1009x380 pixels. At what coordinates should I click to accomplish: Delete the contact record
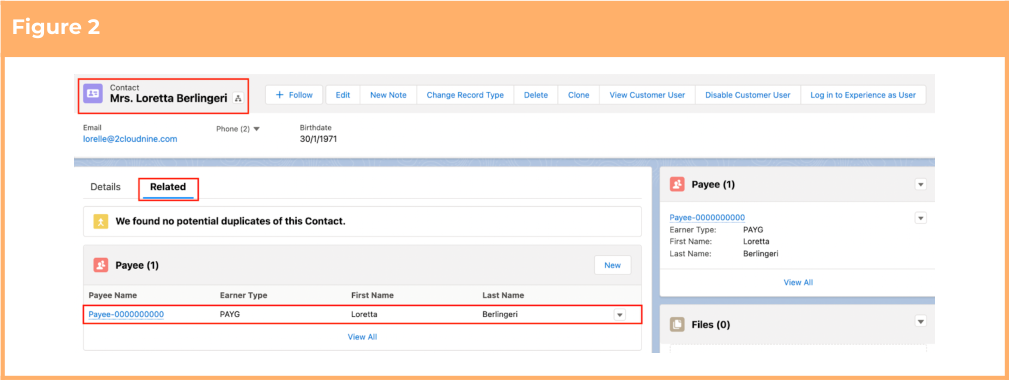point(536,95)
